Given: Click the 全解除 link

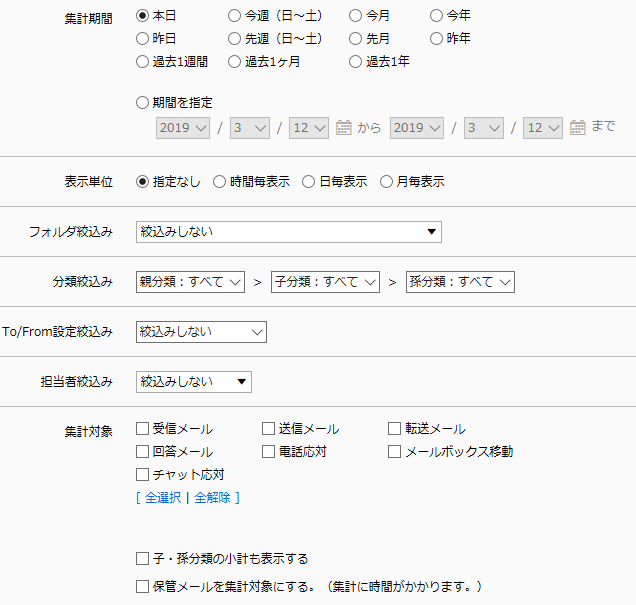Looking at the screenshot, I should [213, 498].
